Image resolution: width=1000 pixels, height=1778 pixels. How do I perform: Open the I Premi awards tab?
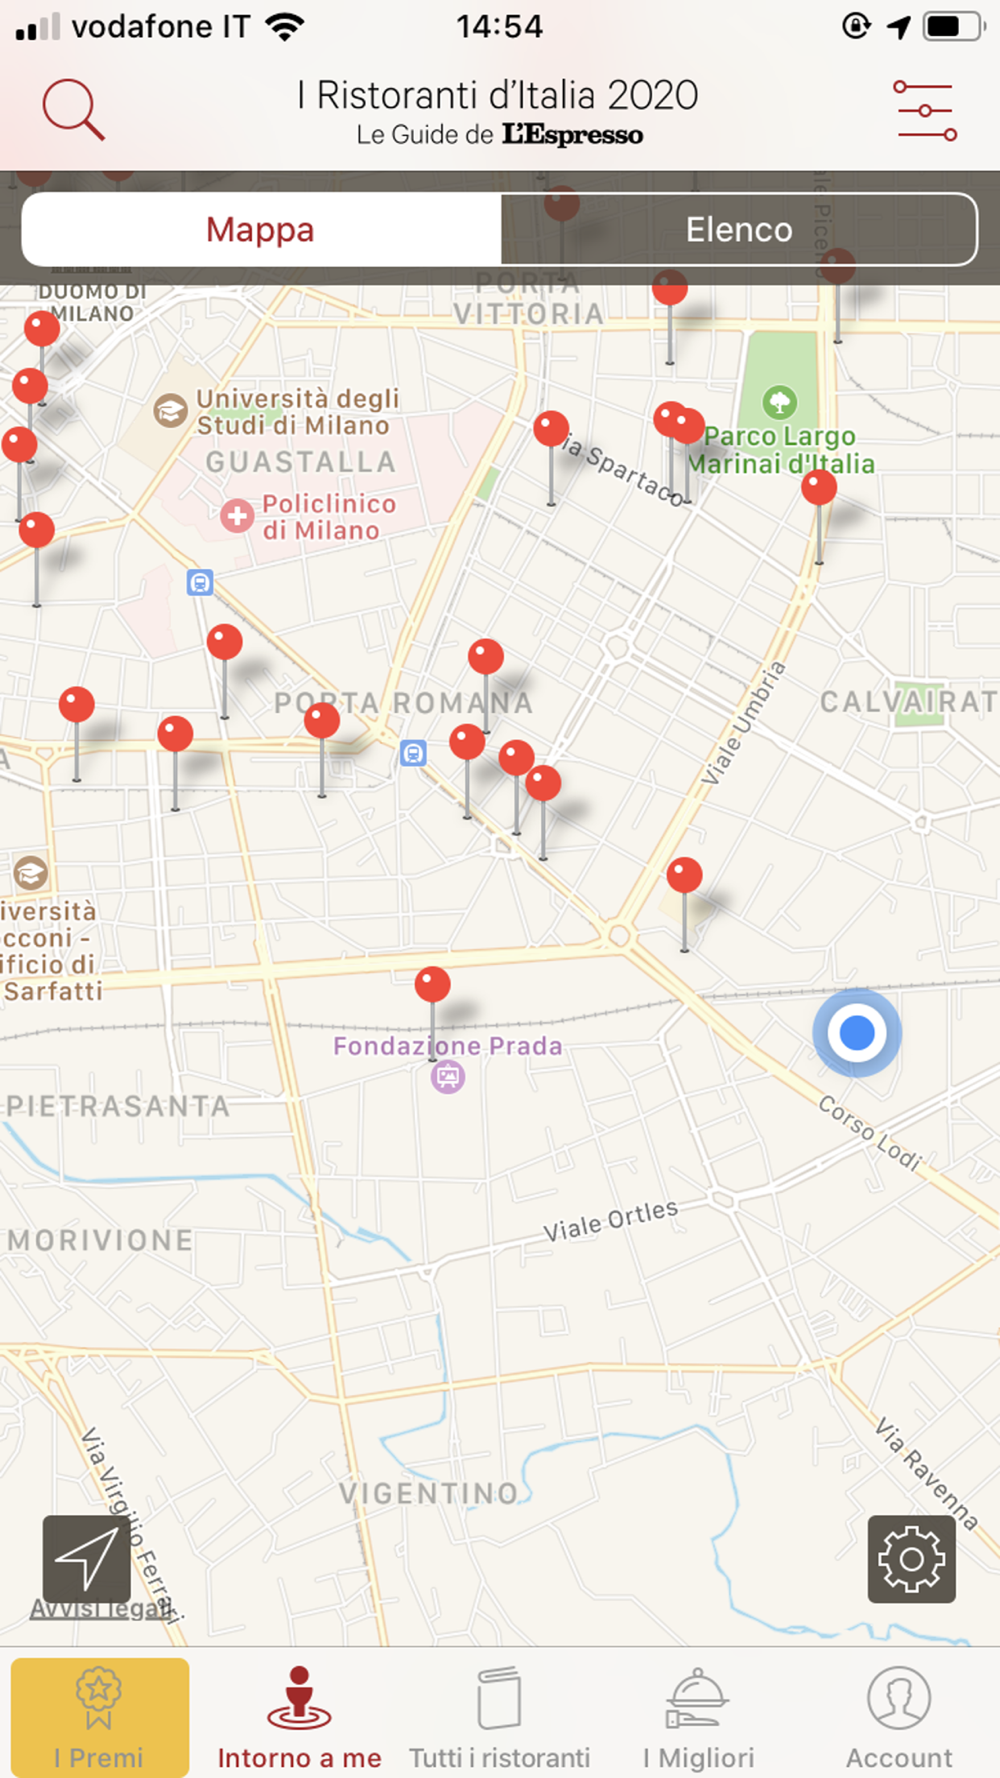tap(99, 1717)
